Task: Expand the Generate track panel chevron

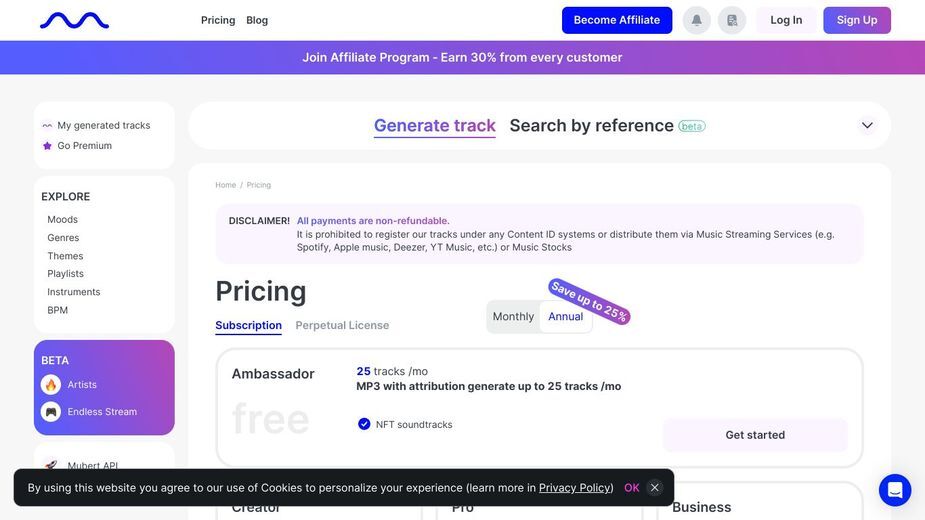Action: [867, 125]
